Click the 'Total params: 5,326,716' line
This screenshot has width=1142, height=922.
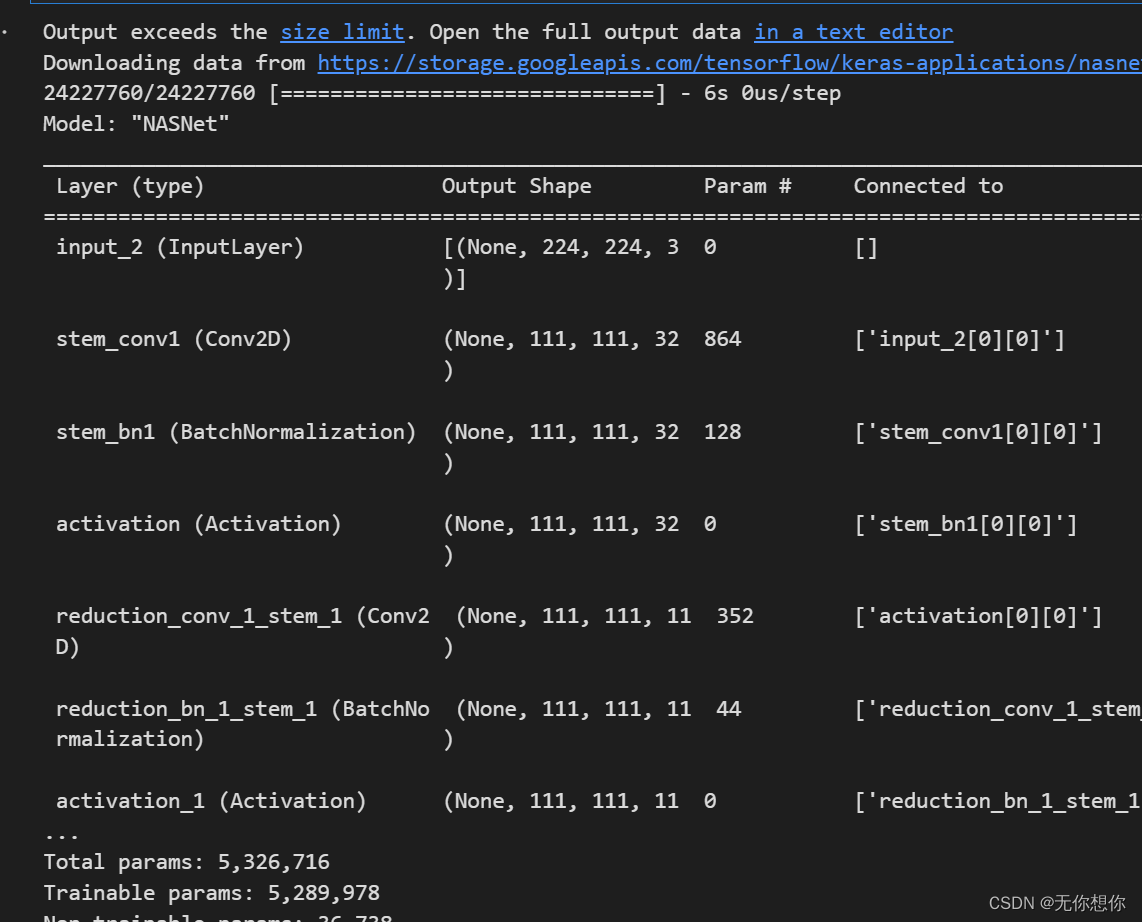coord(186,862)
